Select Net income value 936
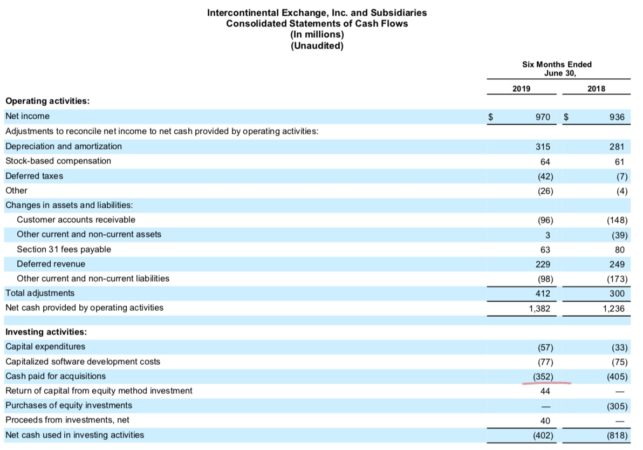This screenshot has height=450, width=643. pyautogui.click(x=617, y=117)
